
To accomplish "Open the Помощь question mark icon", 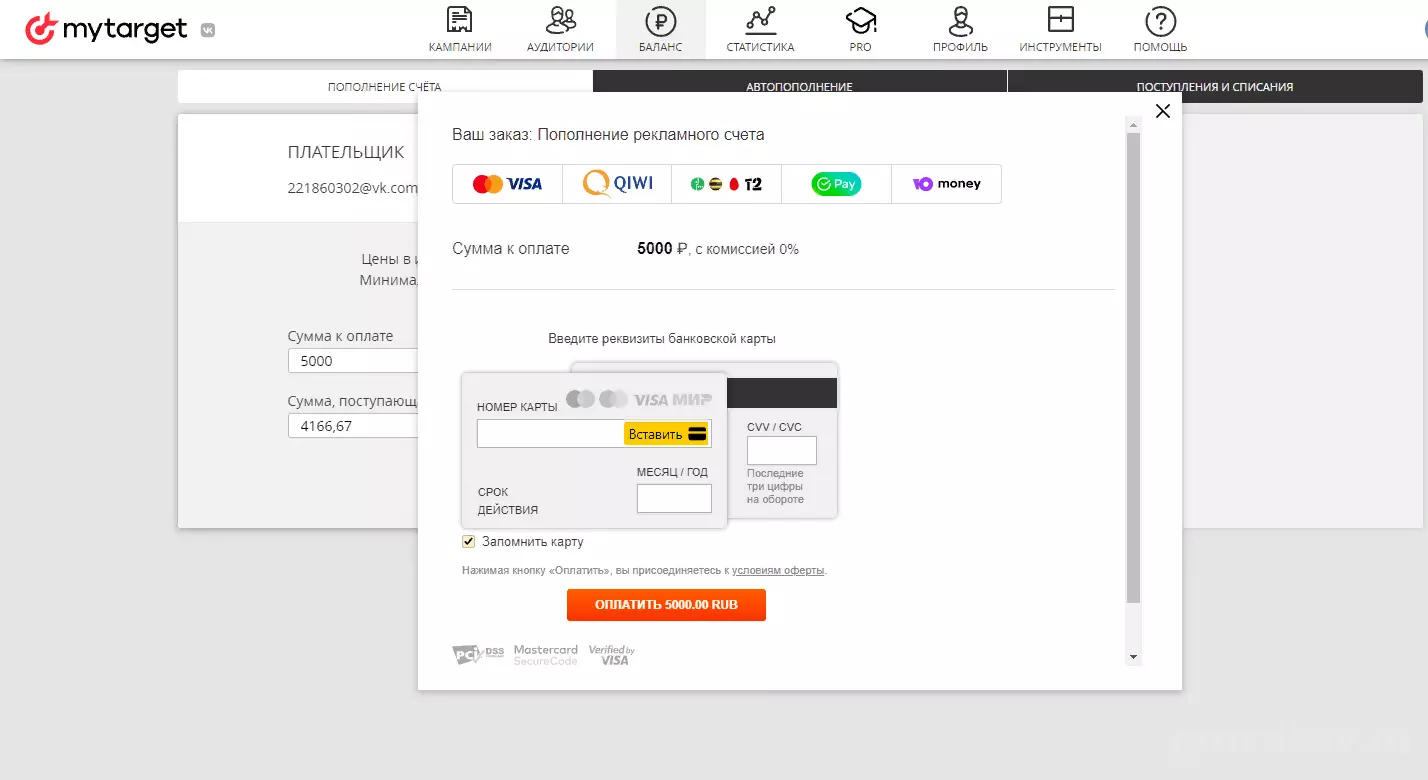I will (x=1160, y=20).
